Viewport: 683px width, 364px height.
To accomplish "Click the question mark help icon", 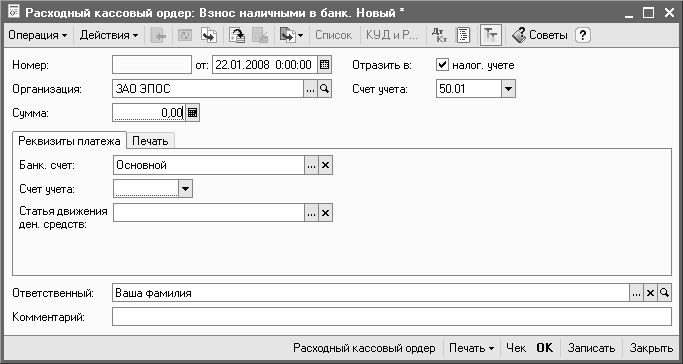I will pos(583,35).
